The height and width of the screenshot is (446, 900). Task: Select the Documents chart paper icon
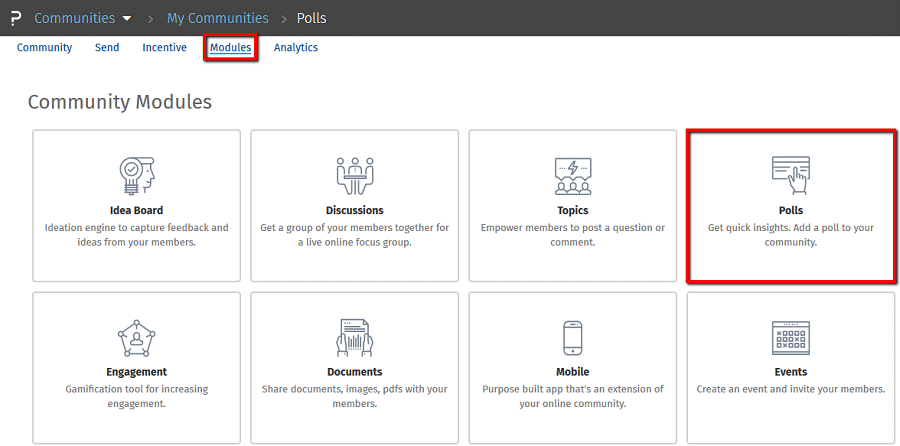click(x=355, y=339)
